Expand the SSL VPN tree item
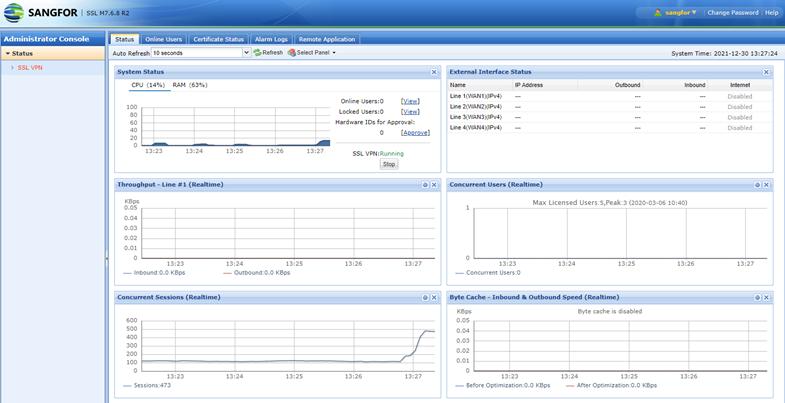This screenshot has width=785, height=403. [12, 68]
